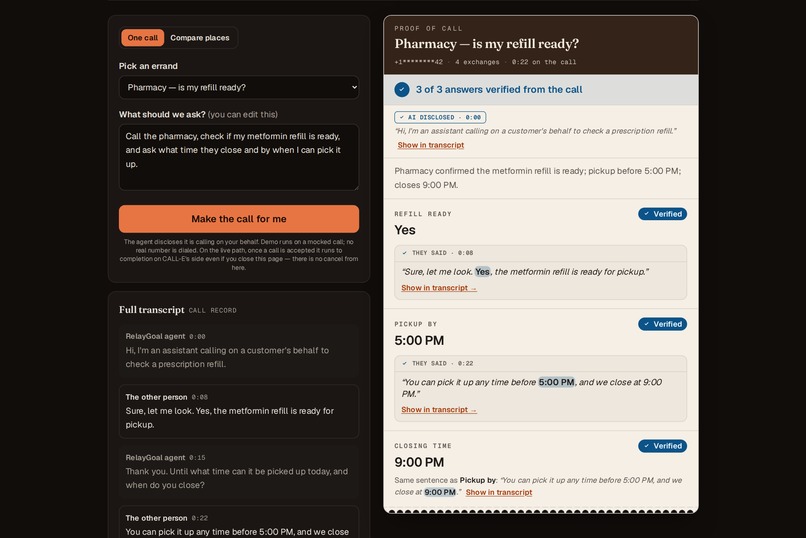Image resolution: width=806 pixels, height=538 pixels.
Task: Click the PROOF OF CALL label
Action: (x=428, y=29)
